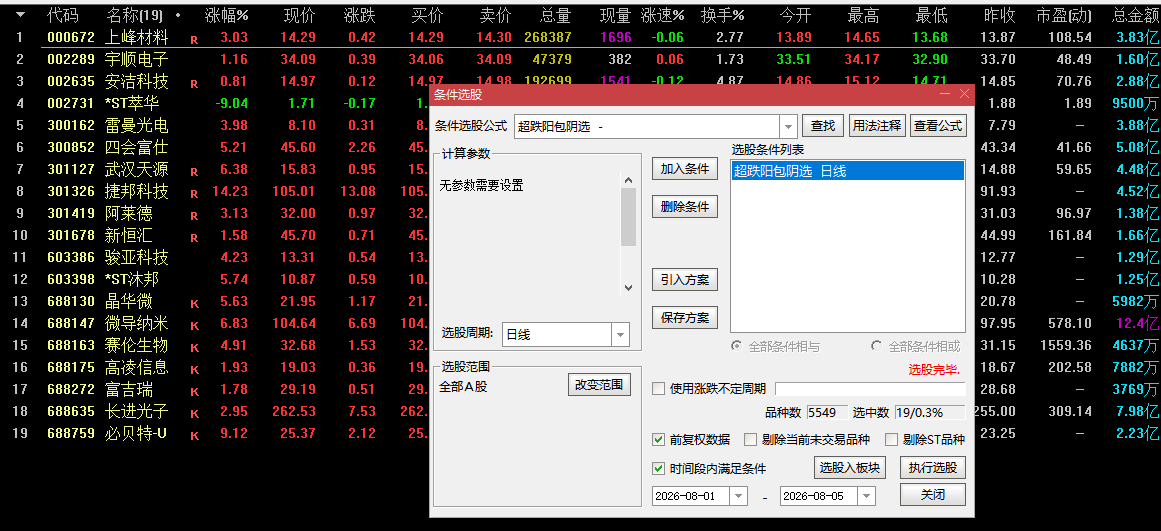
Task: Sort by 名称(19) column header
Action: 135,15
